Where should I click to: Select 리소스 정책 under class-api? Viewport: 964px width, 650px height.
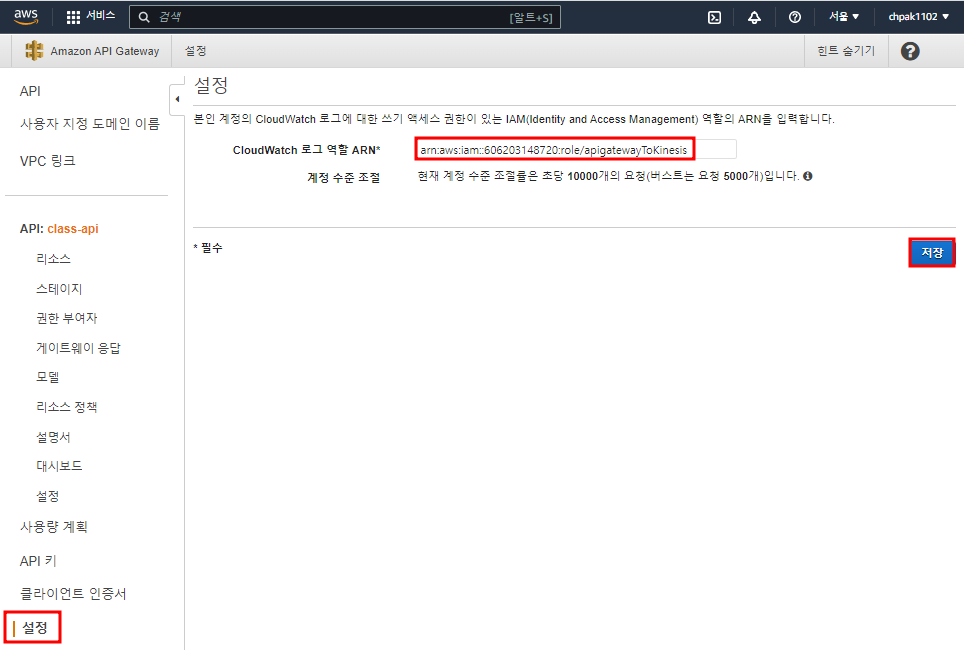click(x=66, y=406)
